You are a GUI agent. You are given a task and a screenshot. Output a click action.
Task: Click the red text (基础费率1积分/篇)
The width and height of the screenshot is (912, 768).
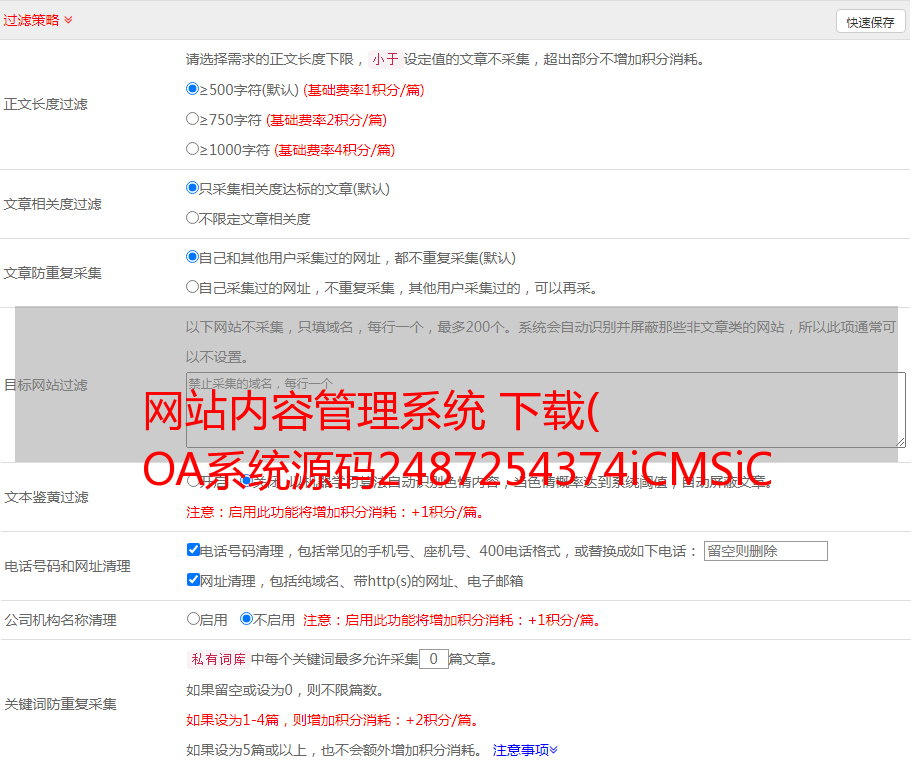364,90
